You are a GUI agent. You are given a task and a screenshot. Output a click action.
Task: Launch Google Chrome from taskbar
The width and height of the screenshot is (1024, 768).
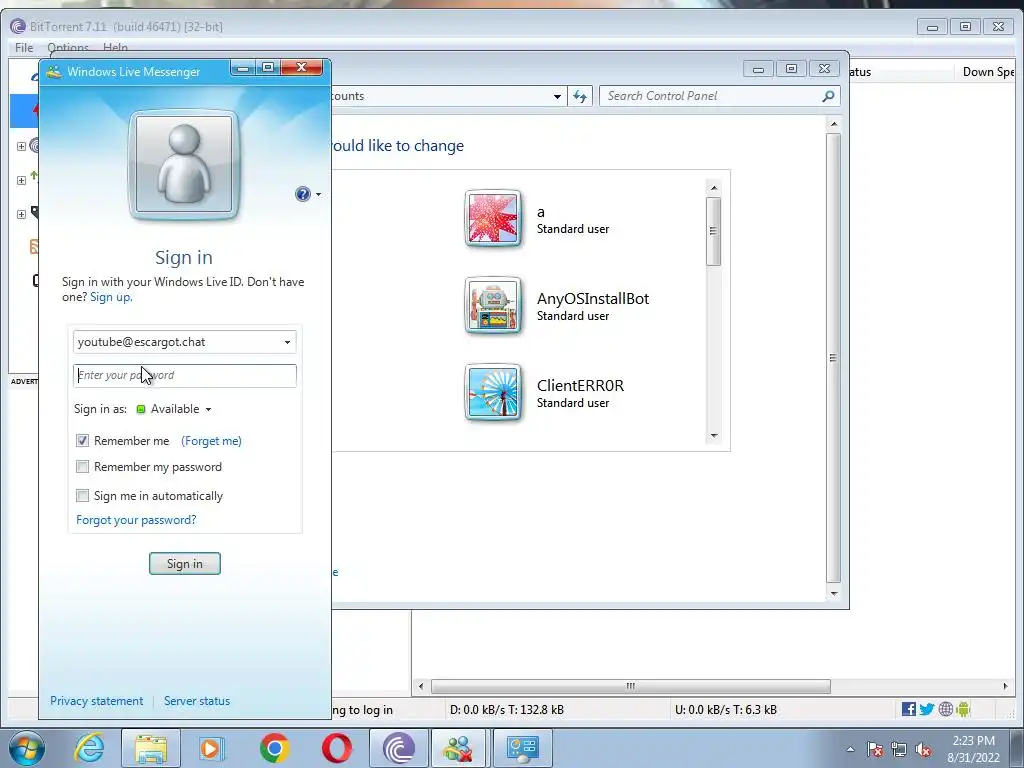(x=274, y=748)
